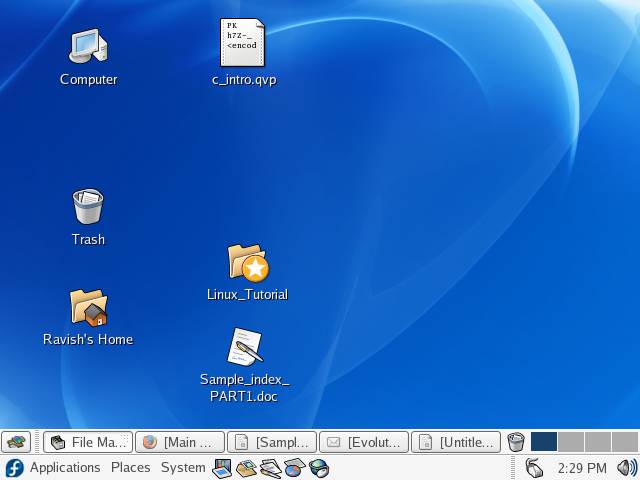Select the Sample_index_PART1.doc document icon

tap(244, 347)
